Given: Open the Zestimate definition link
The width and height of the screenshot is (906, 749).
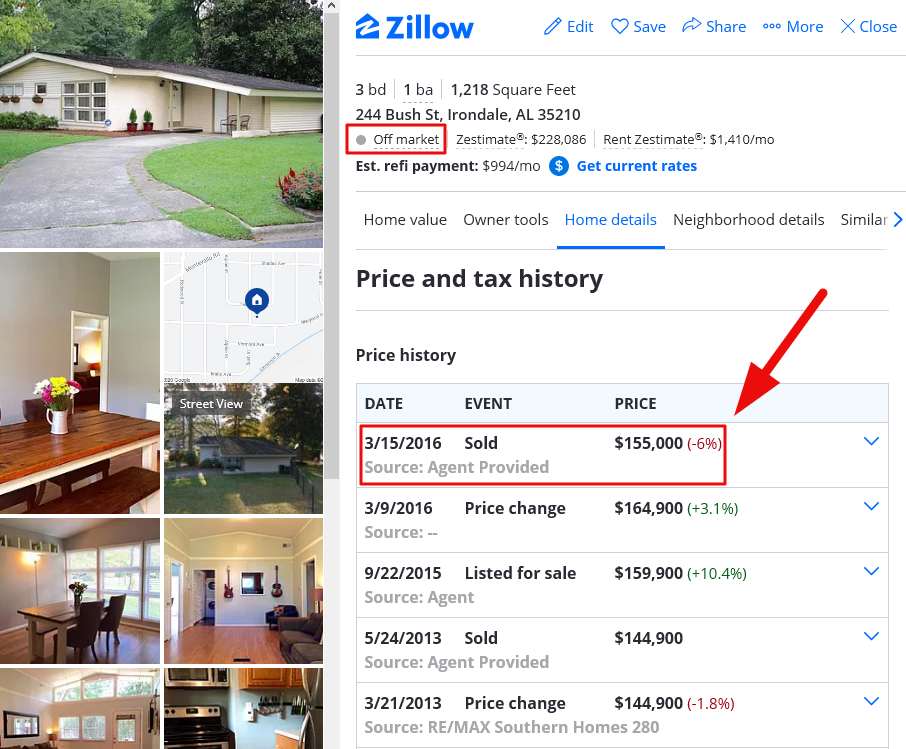Looking at the screenshot, I should tap(488, 139).
